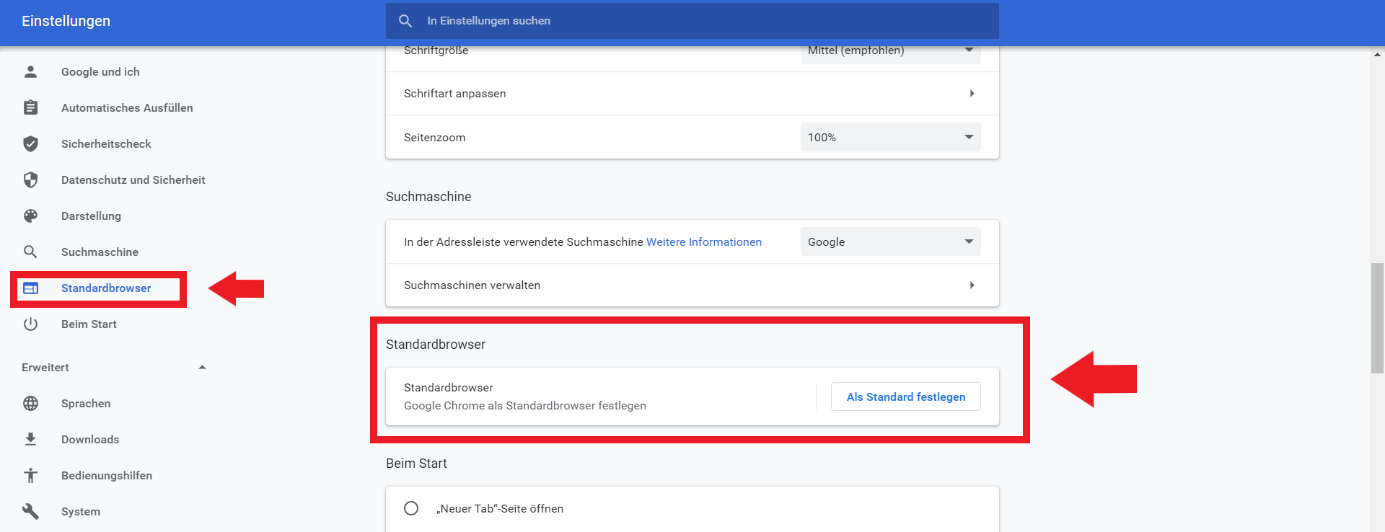Image resolution: width=1385 pixels, height=532 pixels.
Task: Click the Beim Start power icon
Action: click(x=30, y=324)
